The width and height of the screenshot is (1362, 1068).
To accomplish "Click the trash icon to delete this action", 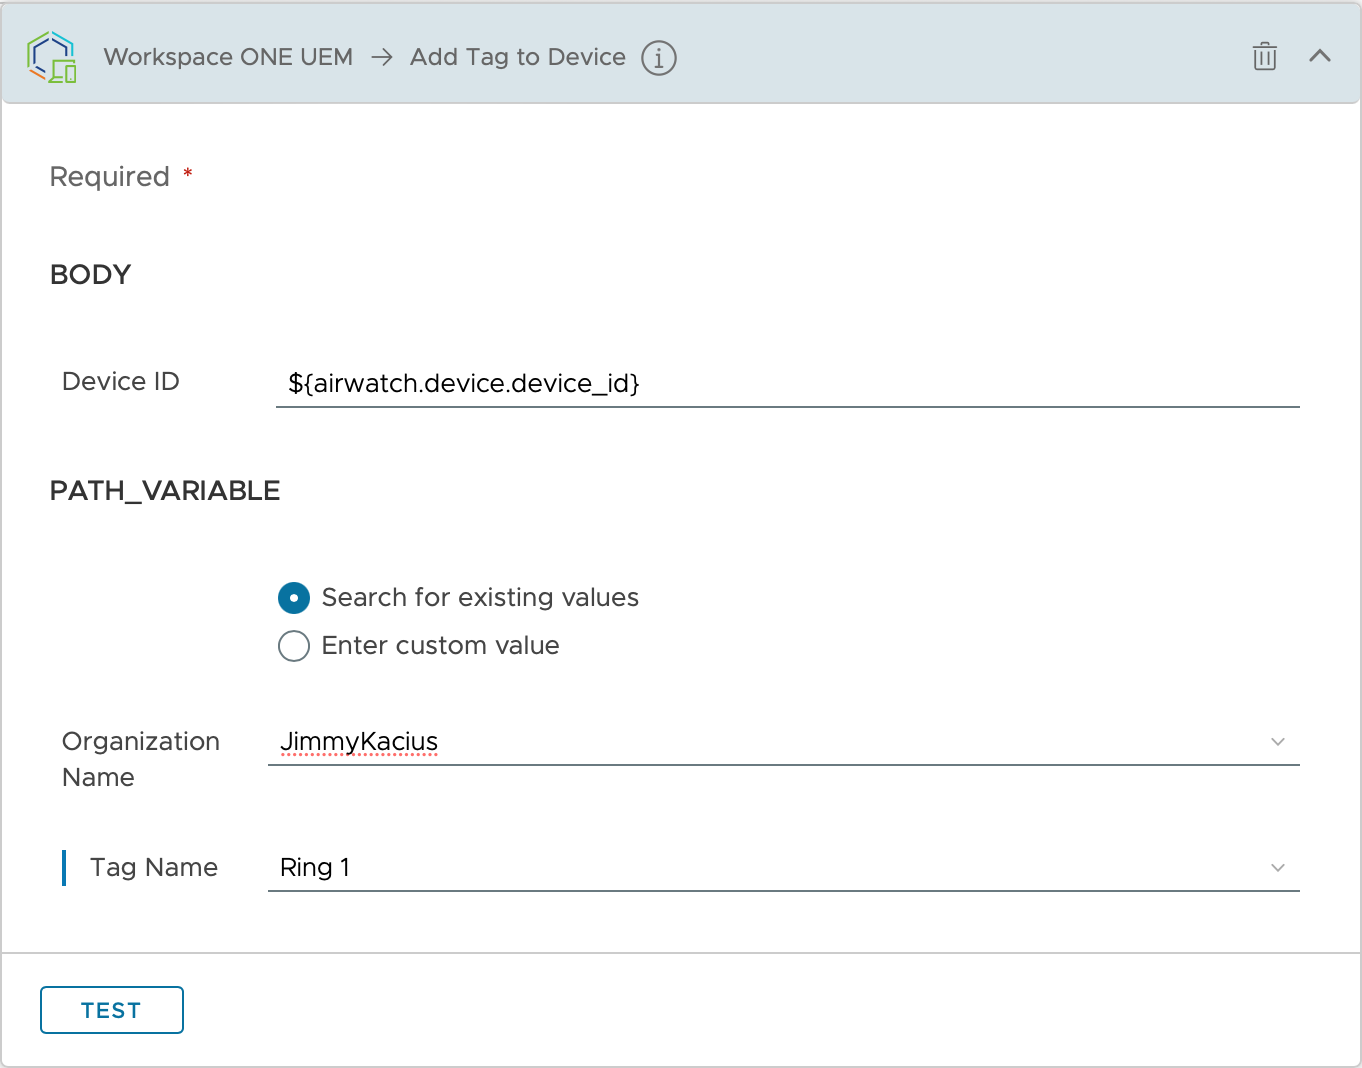I will (x=1264, y=57).
